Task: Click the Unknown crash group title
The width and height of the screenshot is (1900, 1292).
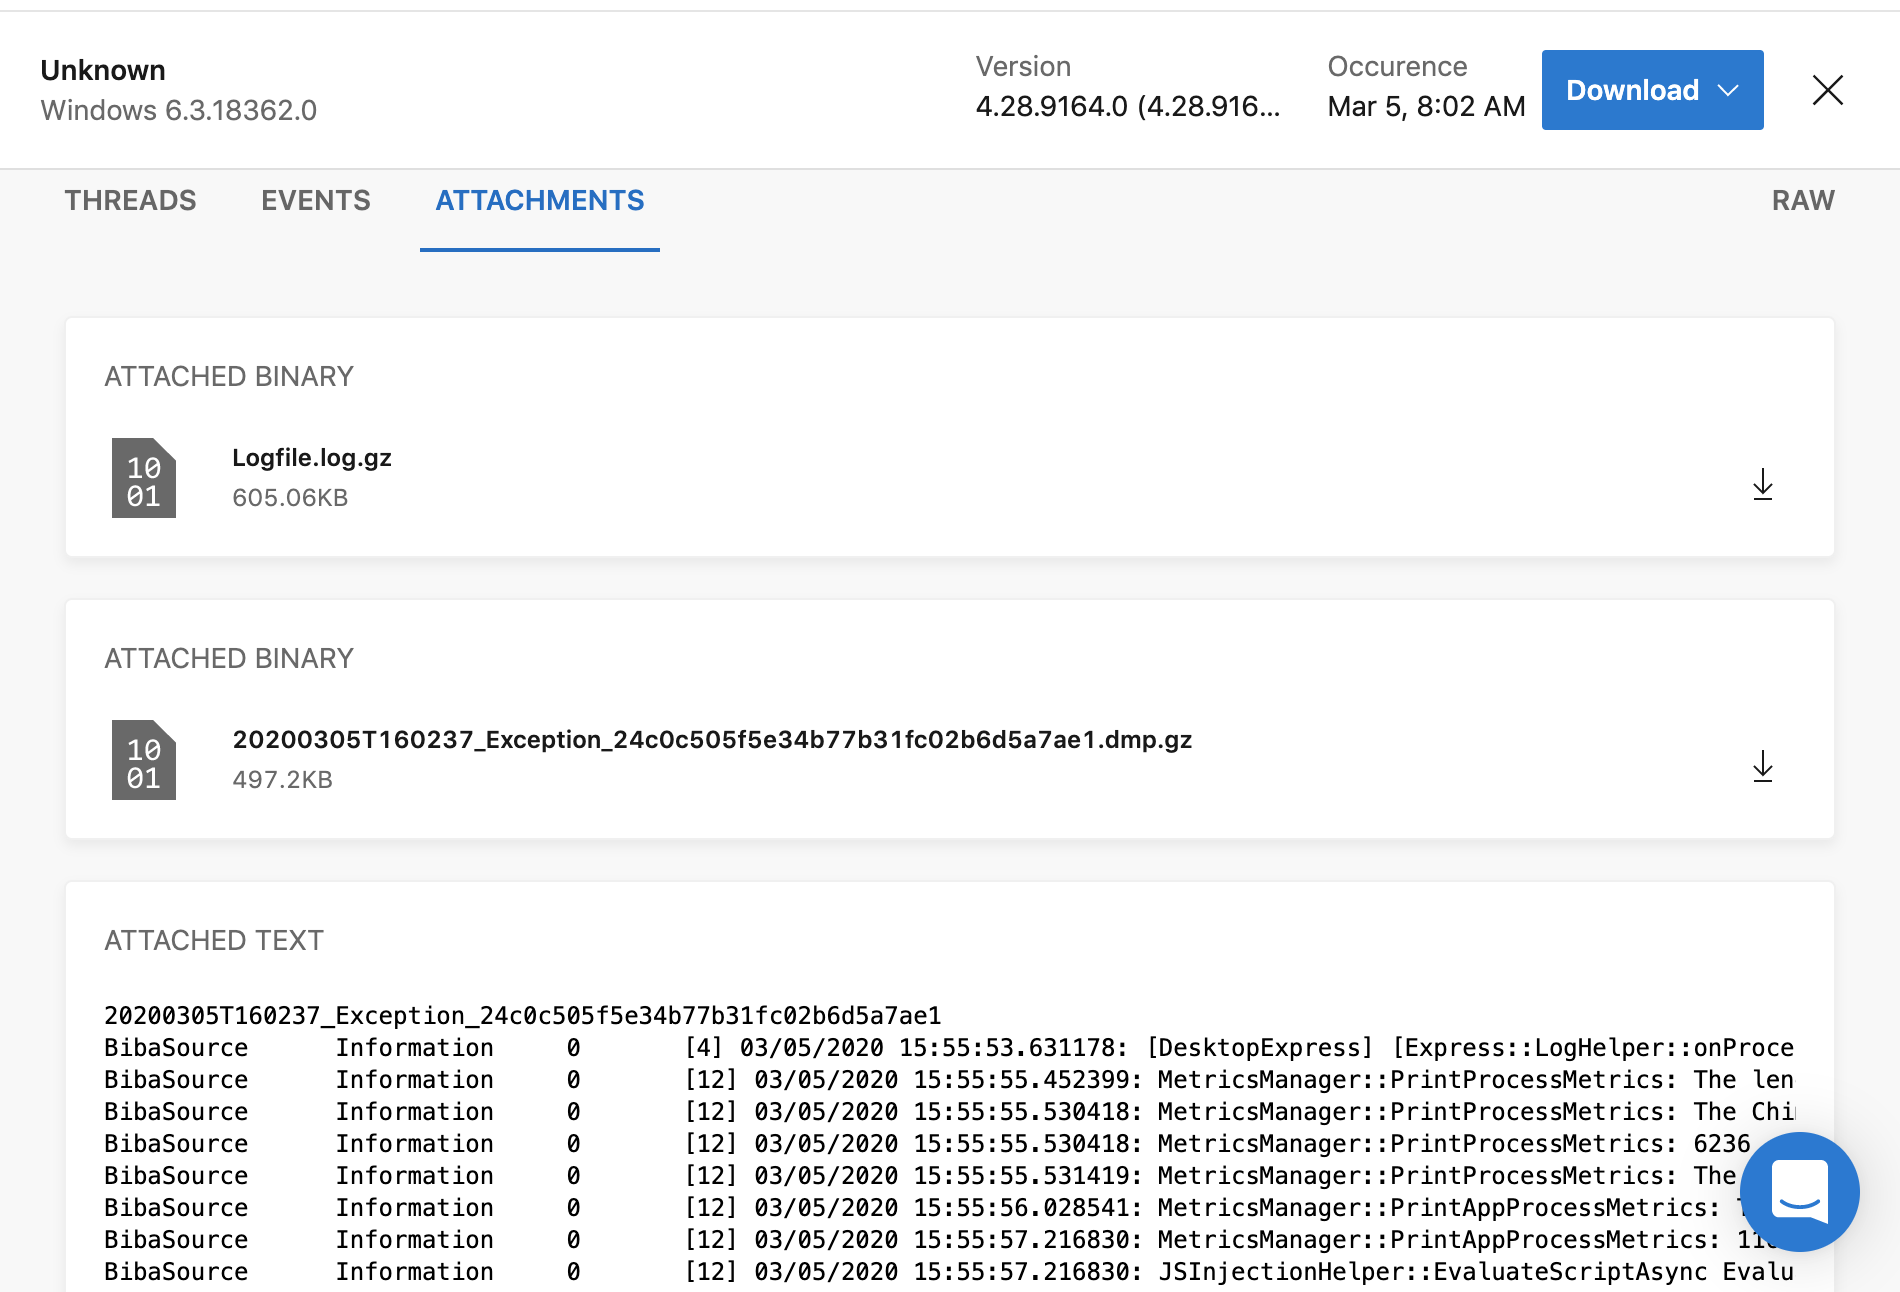Action: tap(103, 70)
